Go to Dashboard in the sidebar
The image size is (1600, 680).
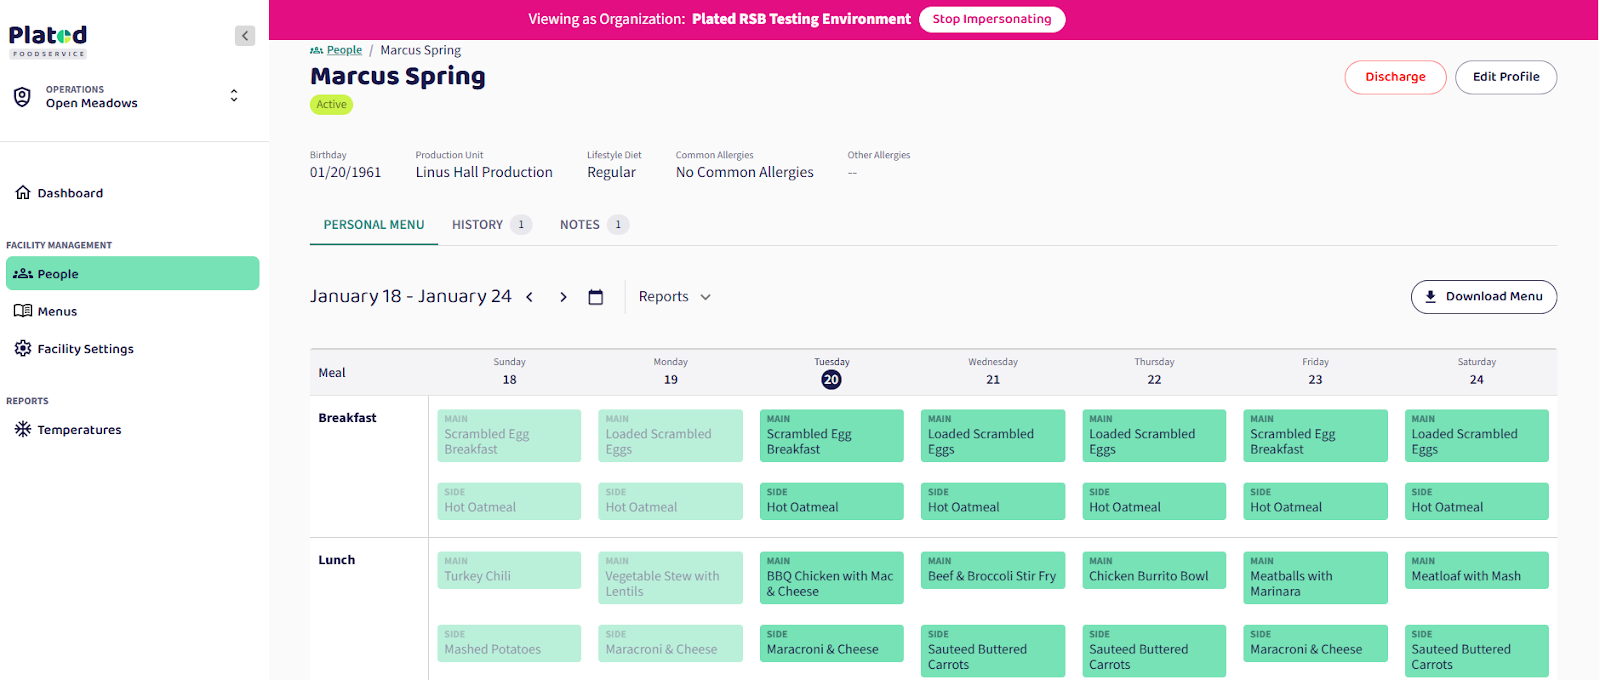(70, 193)
